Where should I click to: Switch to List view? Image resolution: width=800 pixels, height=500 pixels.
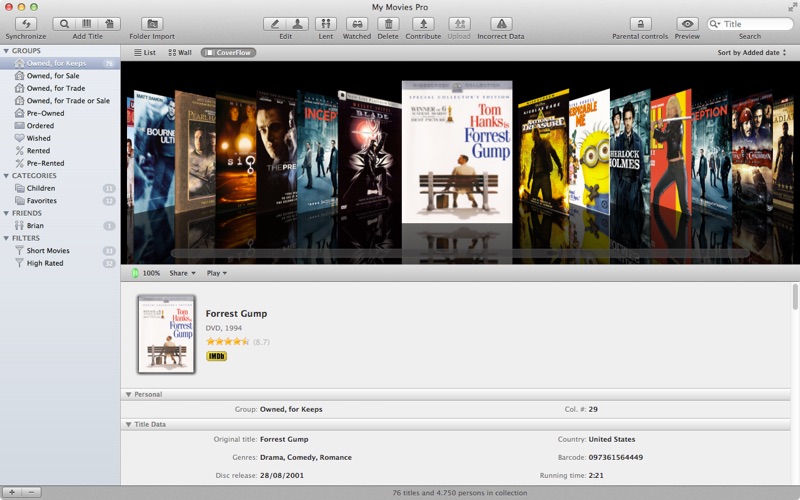coord(144,52)
